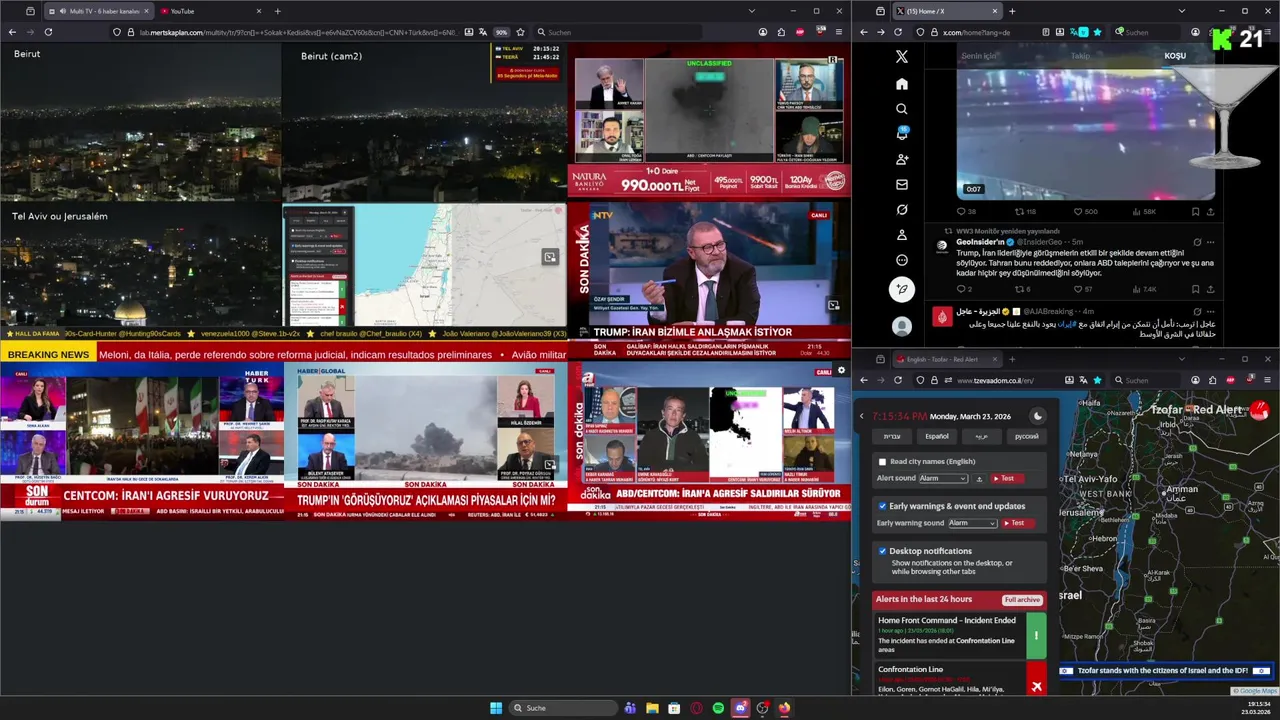Bookmark star in X browser address bar
The image size is (1280, 720).
click(x=1097, y=32)
